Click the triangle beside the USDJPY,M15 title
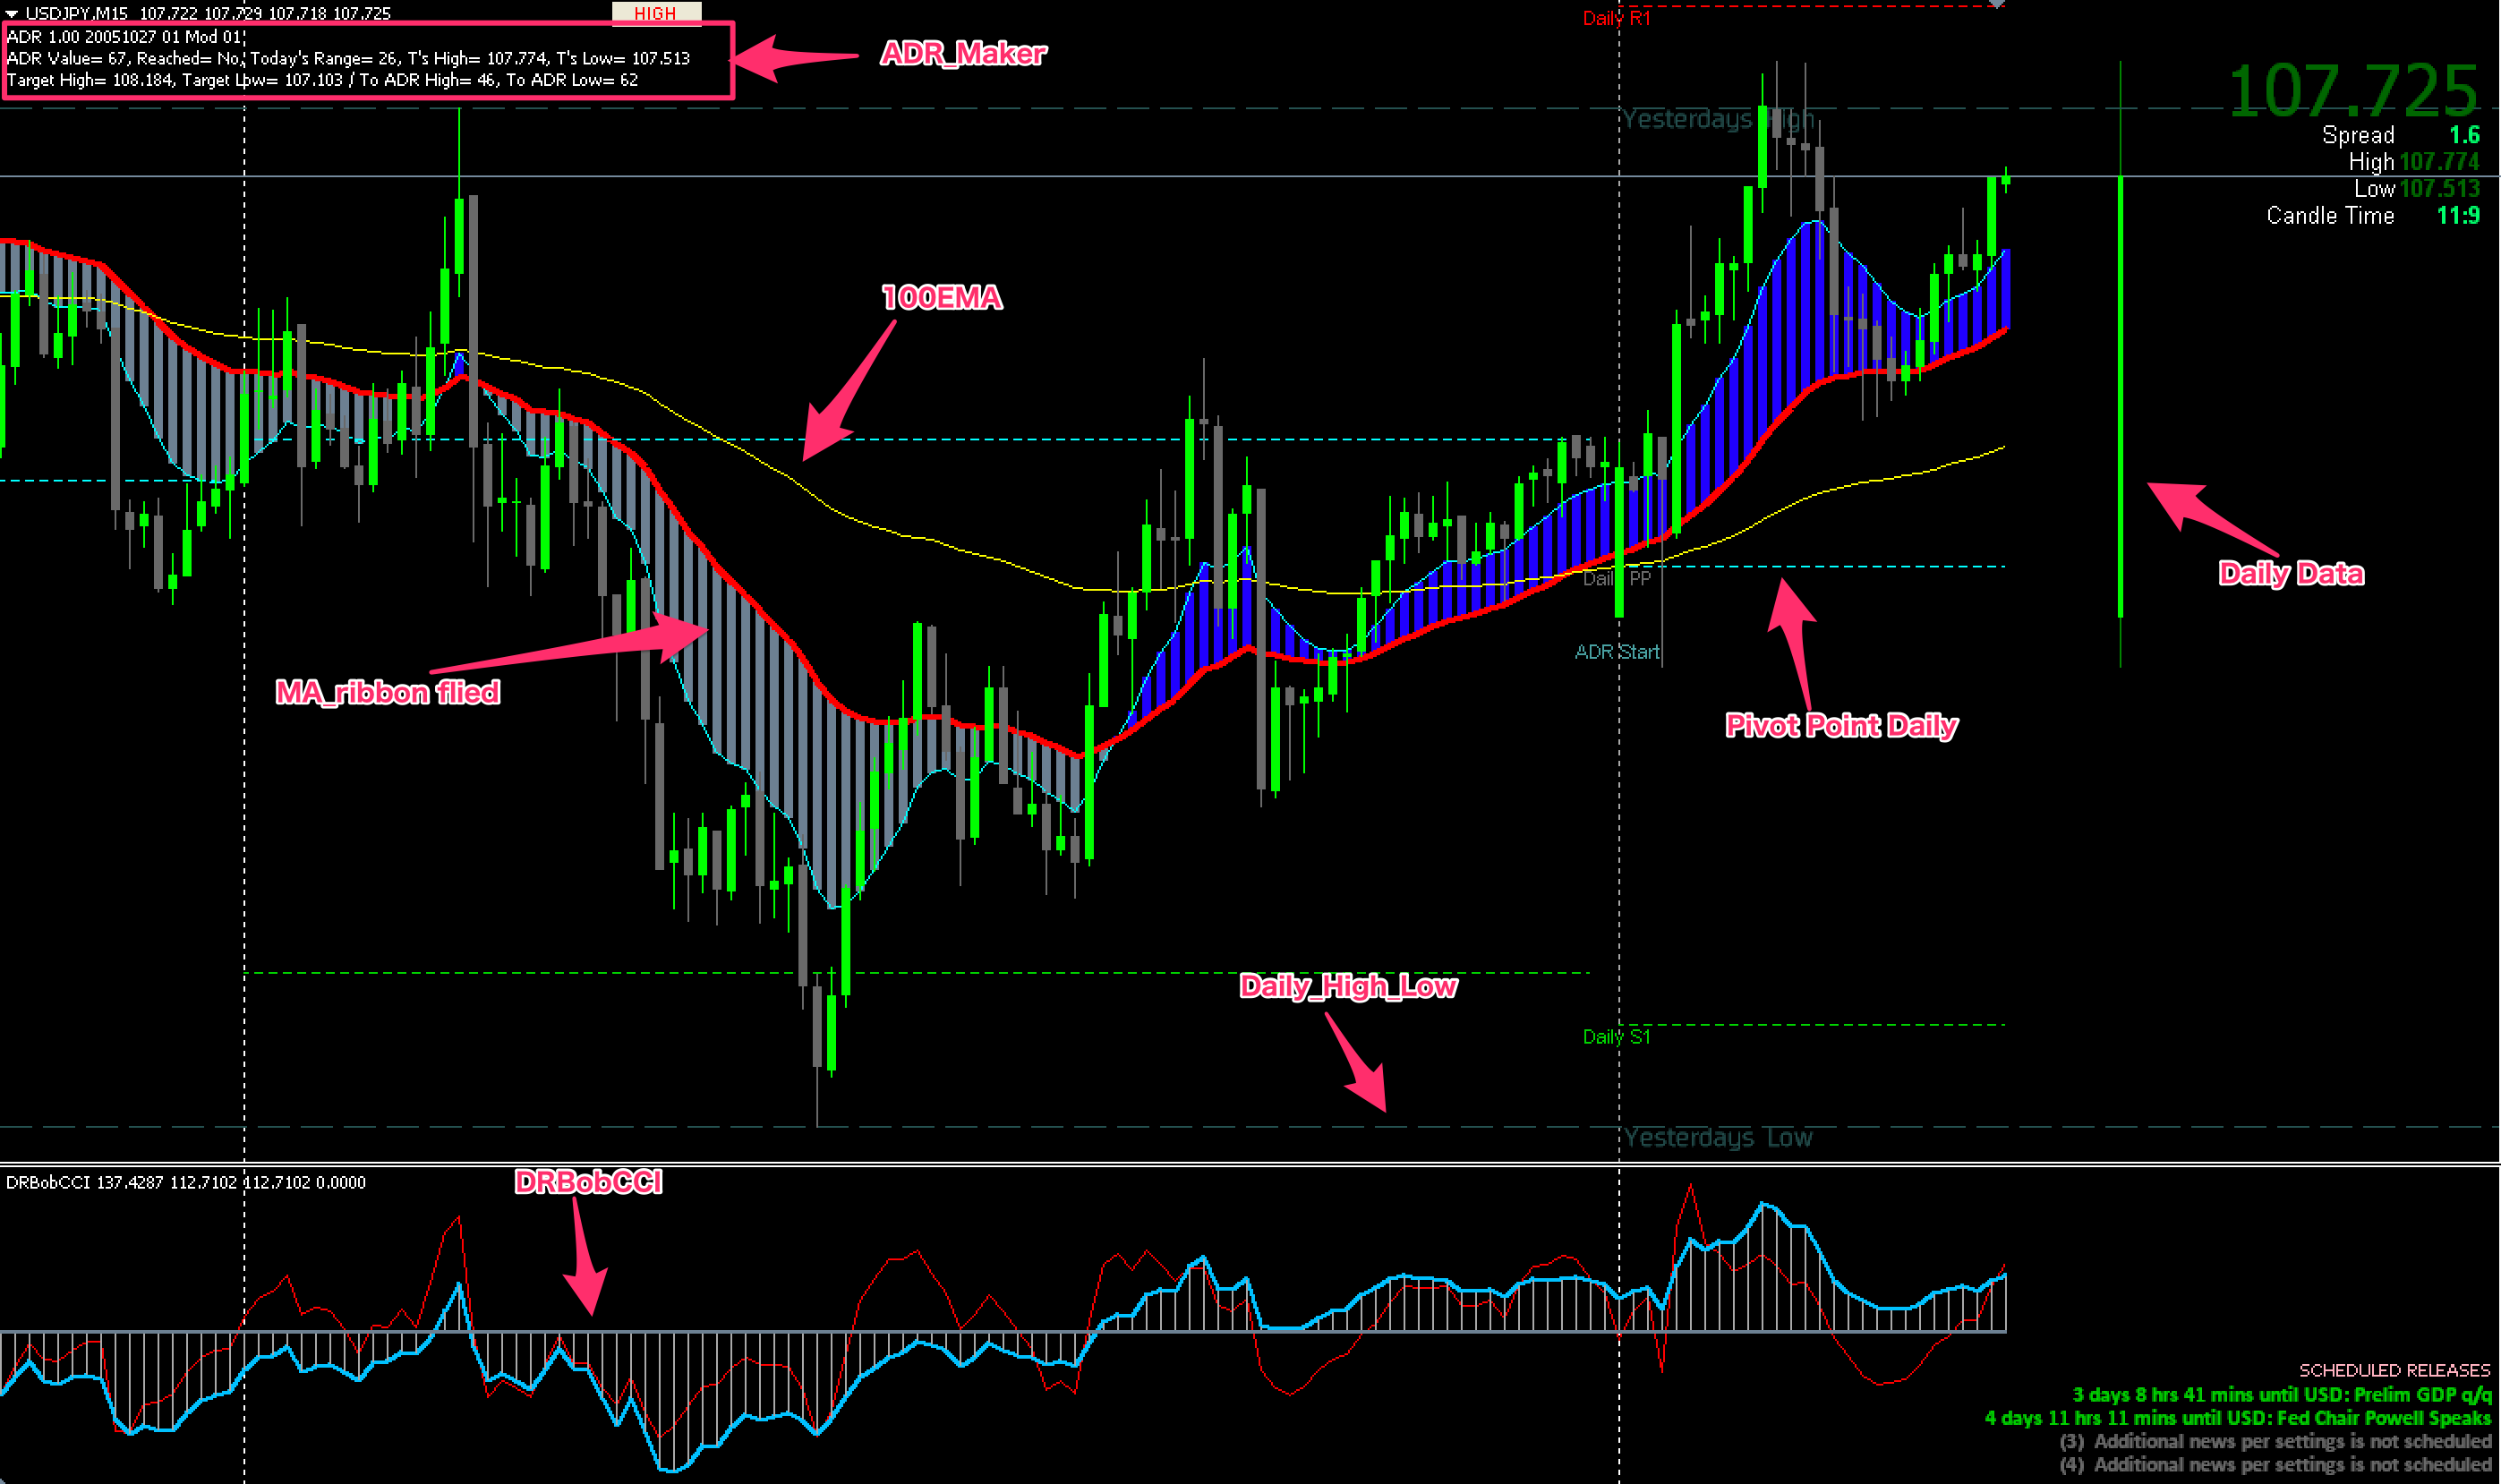The width and height of the screenshot is (2501, 1484). (x=12, y=13)
